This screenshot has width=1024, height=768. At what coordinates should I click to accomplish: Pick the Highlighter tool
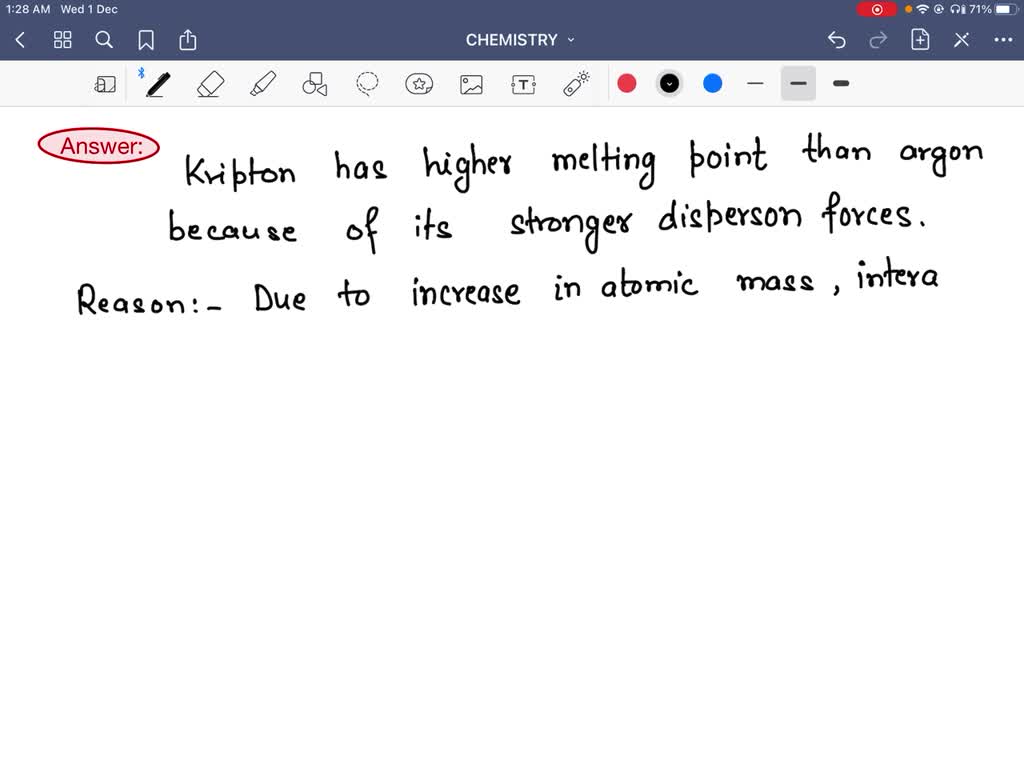pos(264,83)
